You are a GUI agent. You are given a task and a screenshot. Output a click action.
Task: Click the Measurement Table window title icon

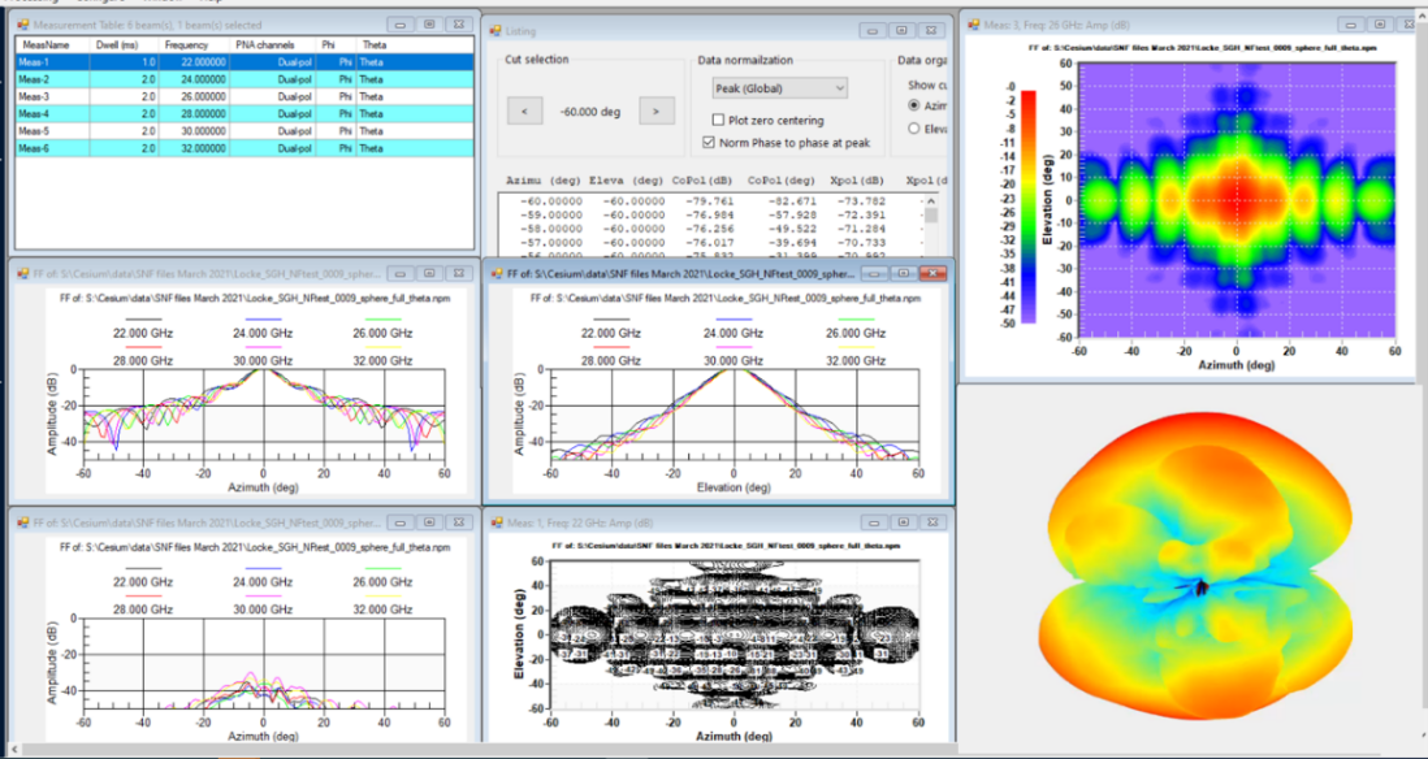click(22, 24)
